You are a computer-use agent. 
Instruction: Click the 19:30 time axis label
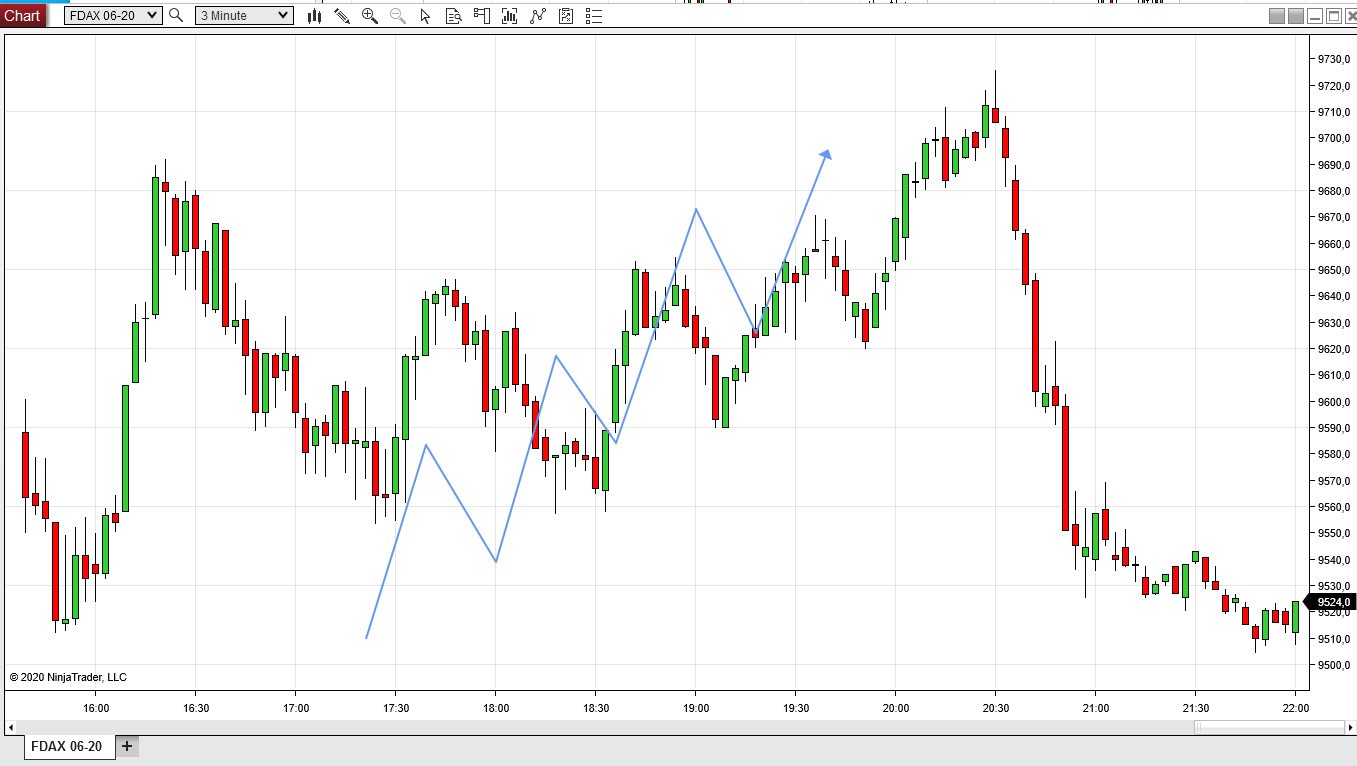[x=795, y=708]
